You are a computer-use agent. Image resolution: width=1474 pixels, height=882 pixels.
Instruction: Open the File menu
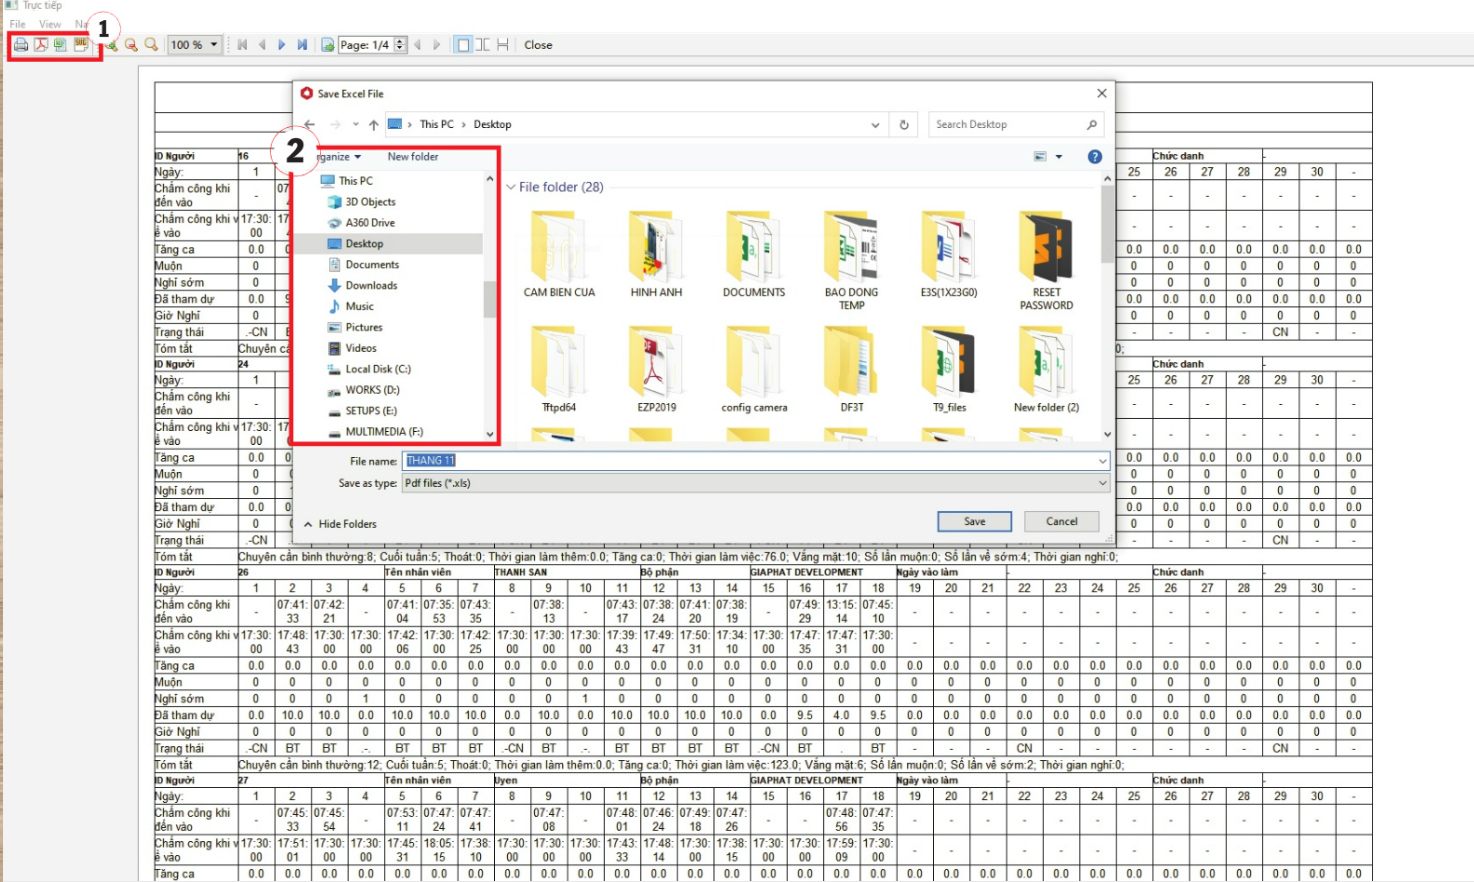18,24
